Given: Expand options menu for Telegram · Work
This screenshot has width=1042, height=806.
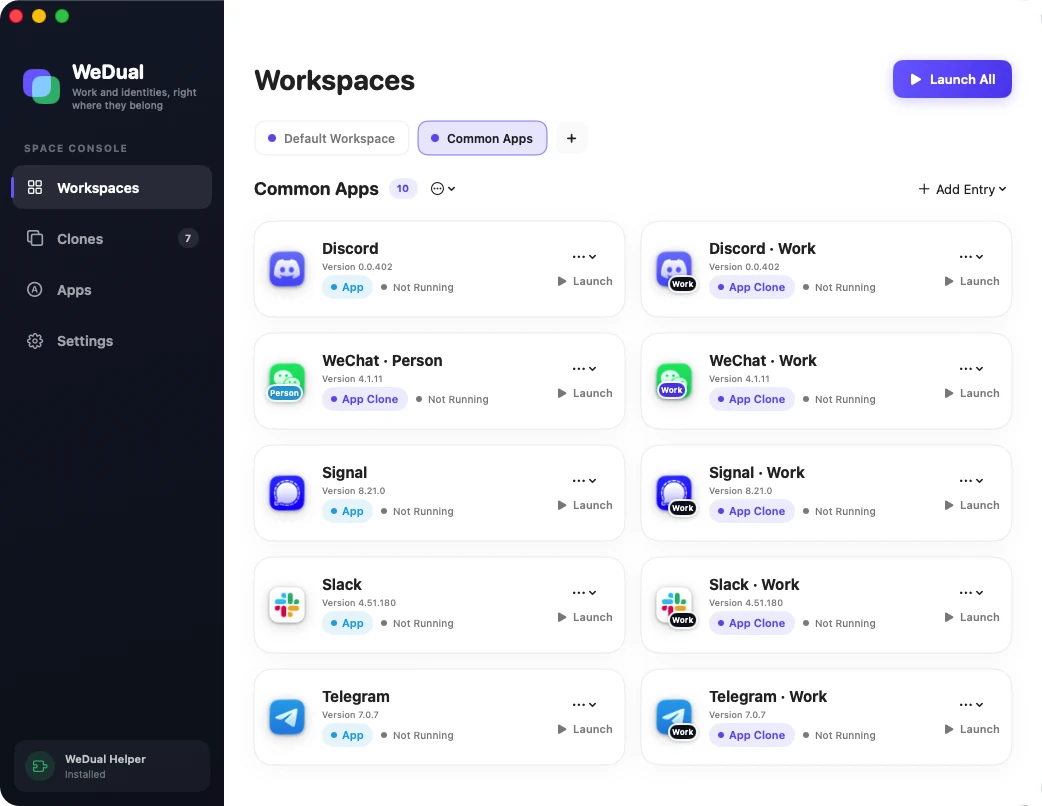Looking at the screenshot, I should pos(971,704).
